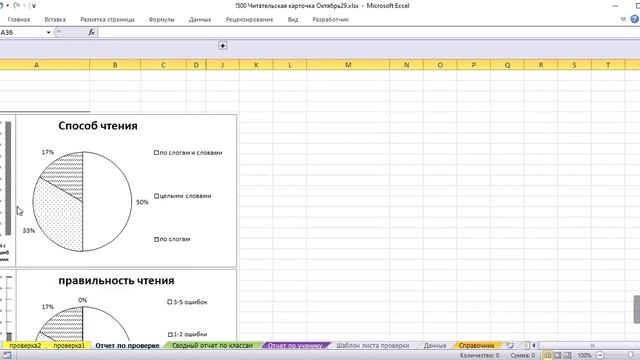Open the Данные ribbon tab

pos(200,20)
